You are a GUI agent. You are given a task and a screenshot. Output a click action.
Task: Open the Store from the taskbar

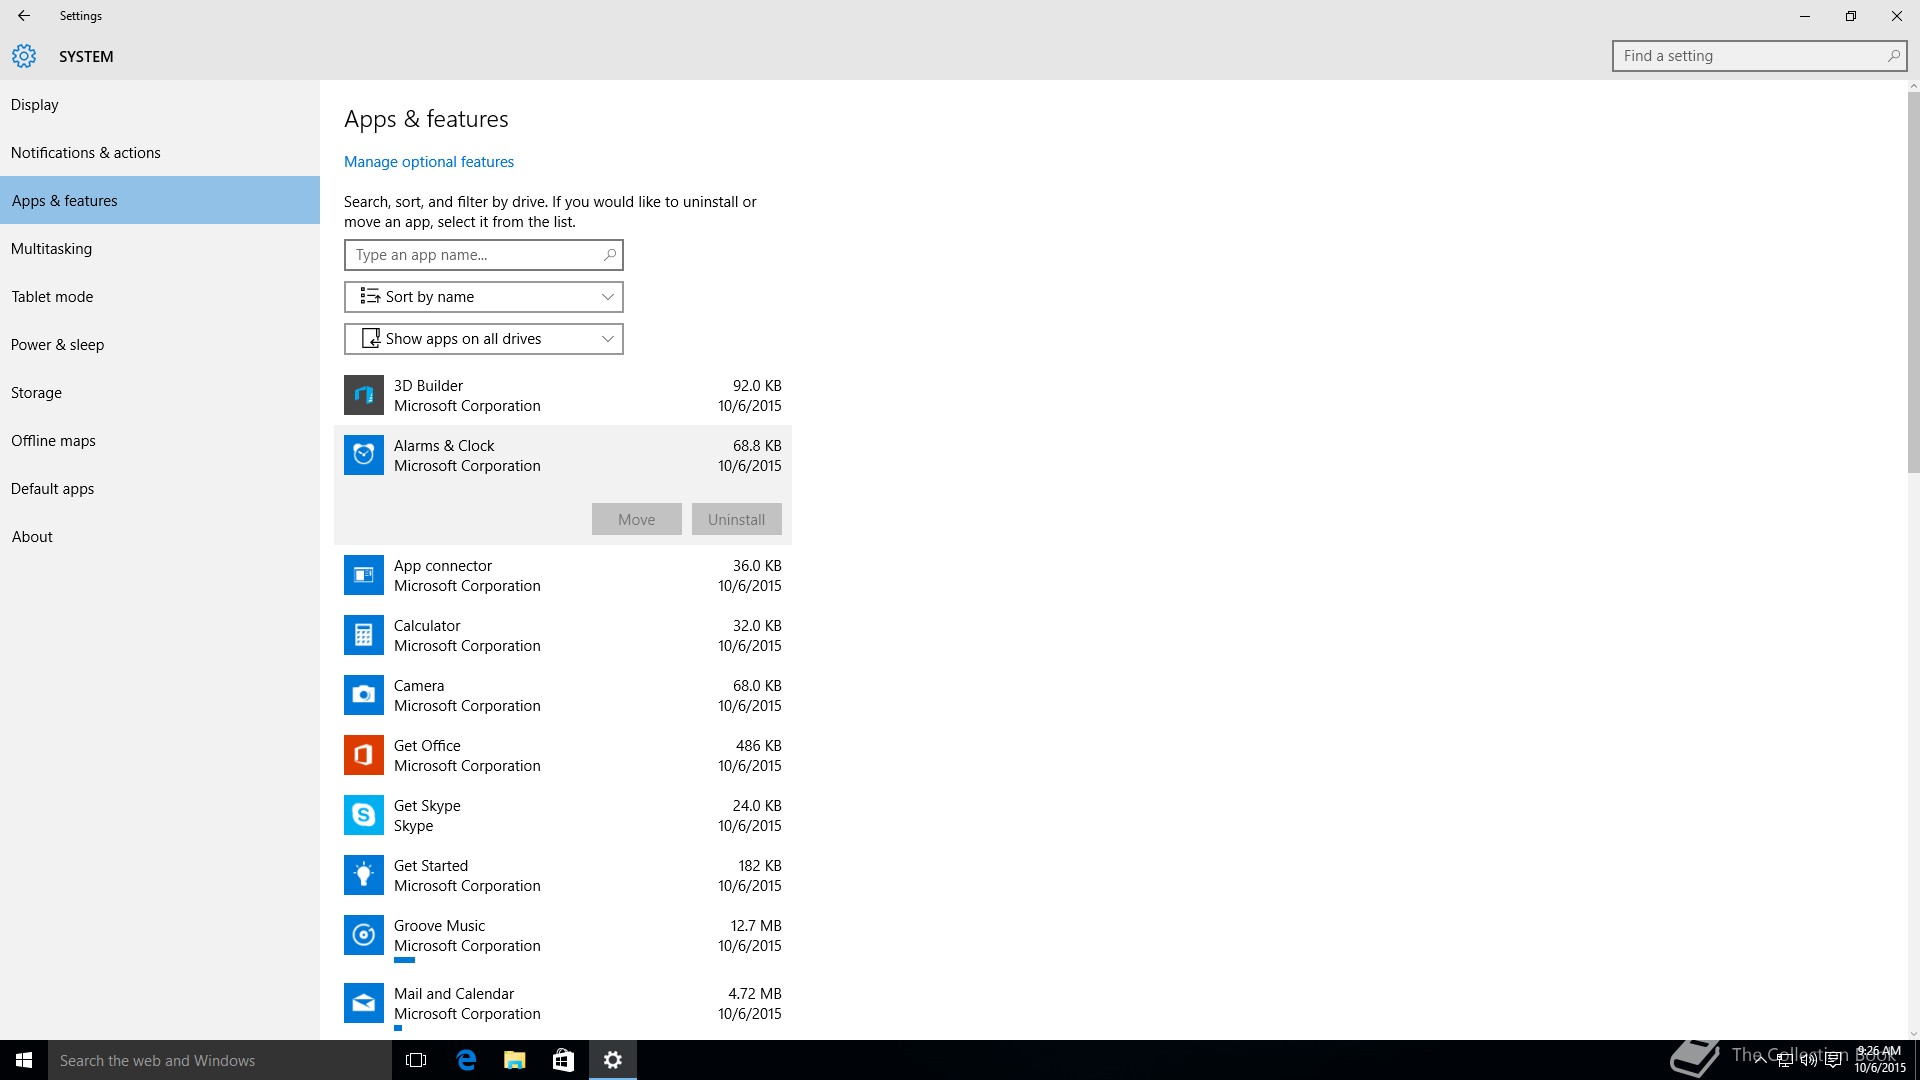[x=563, y=1060]
